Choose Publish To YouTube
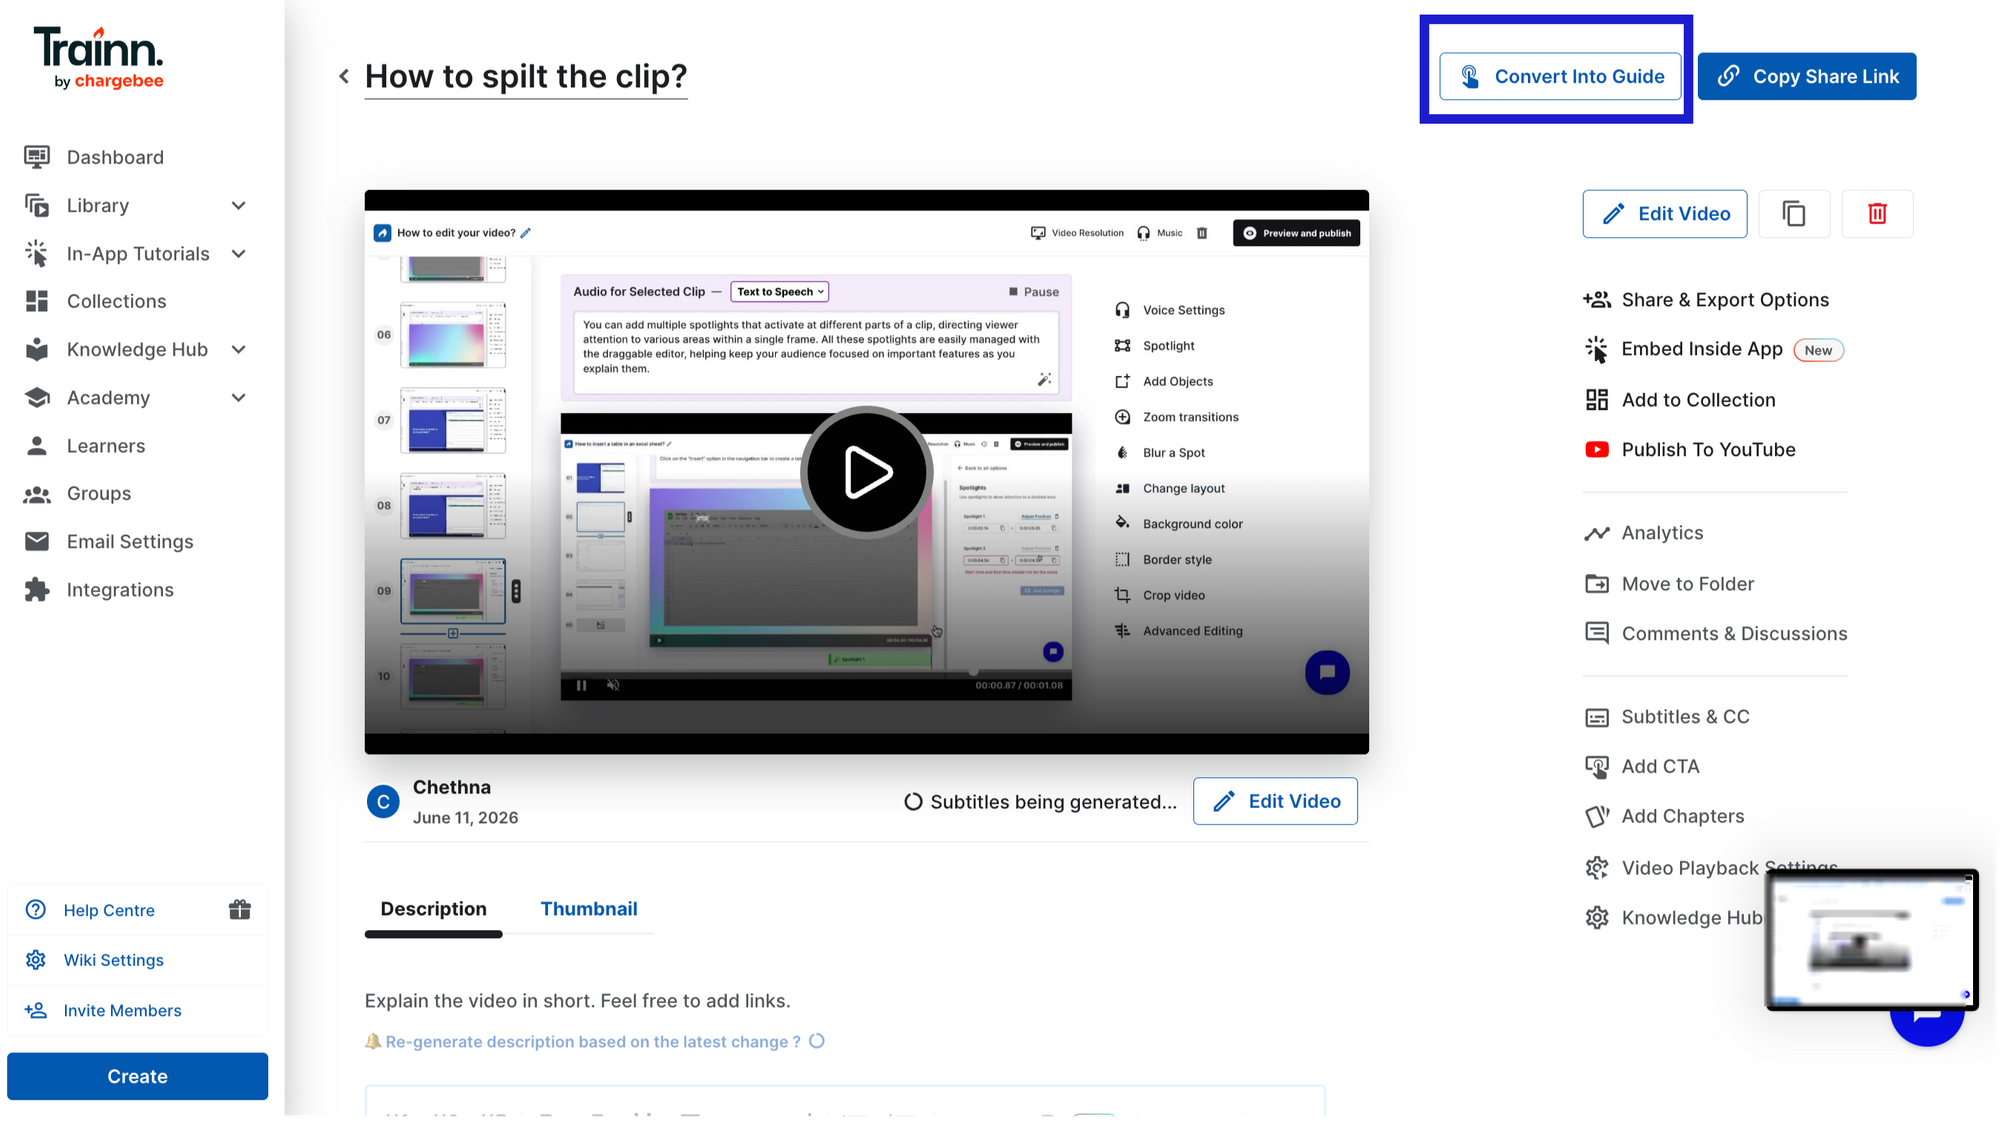 pos(1690,450)
